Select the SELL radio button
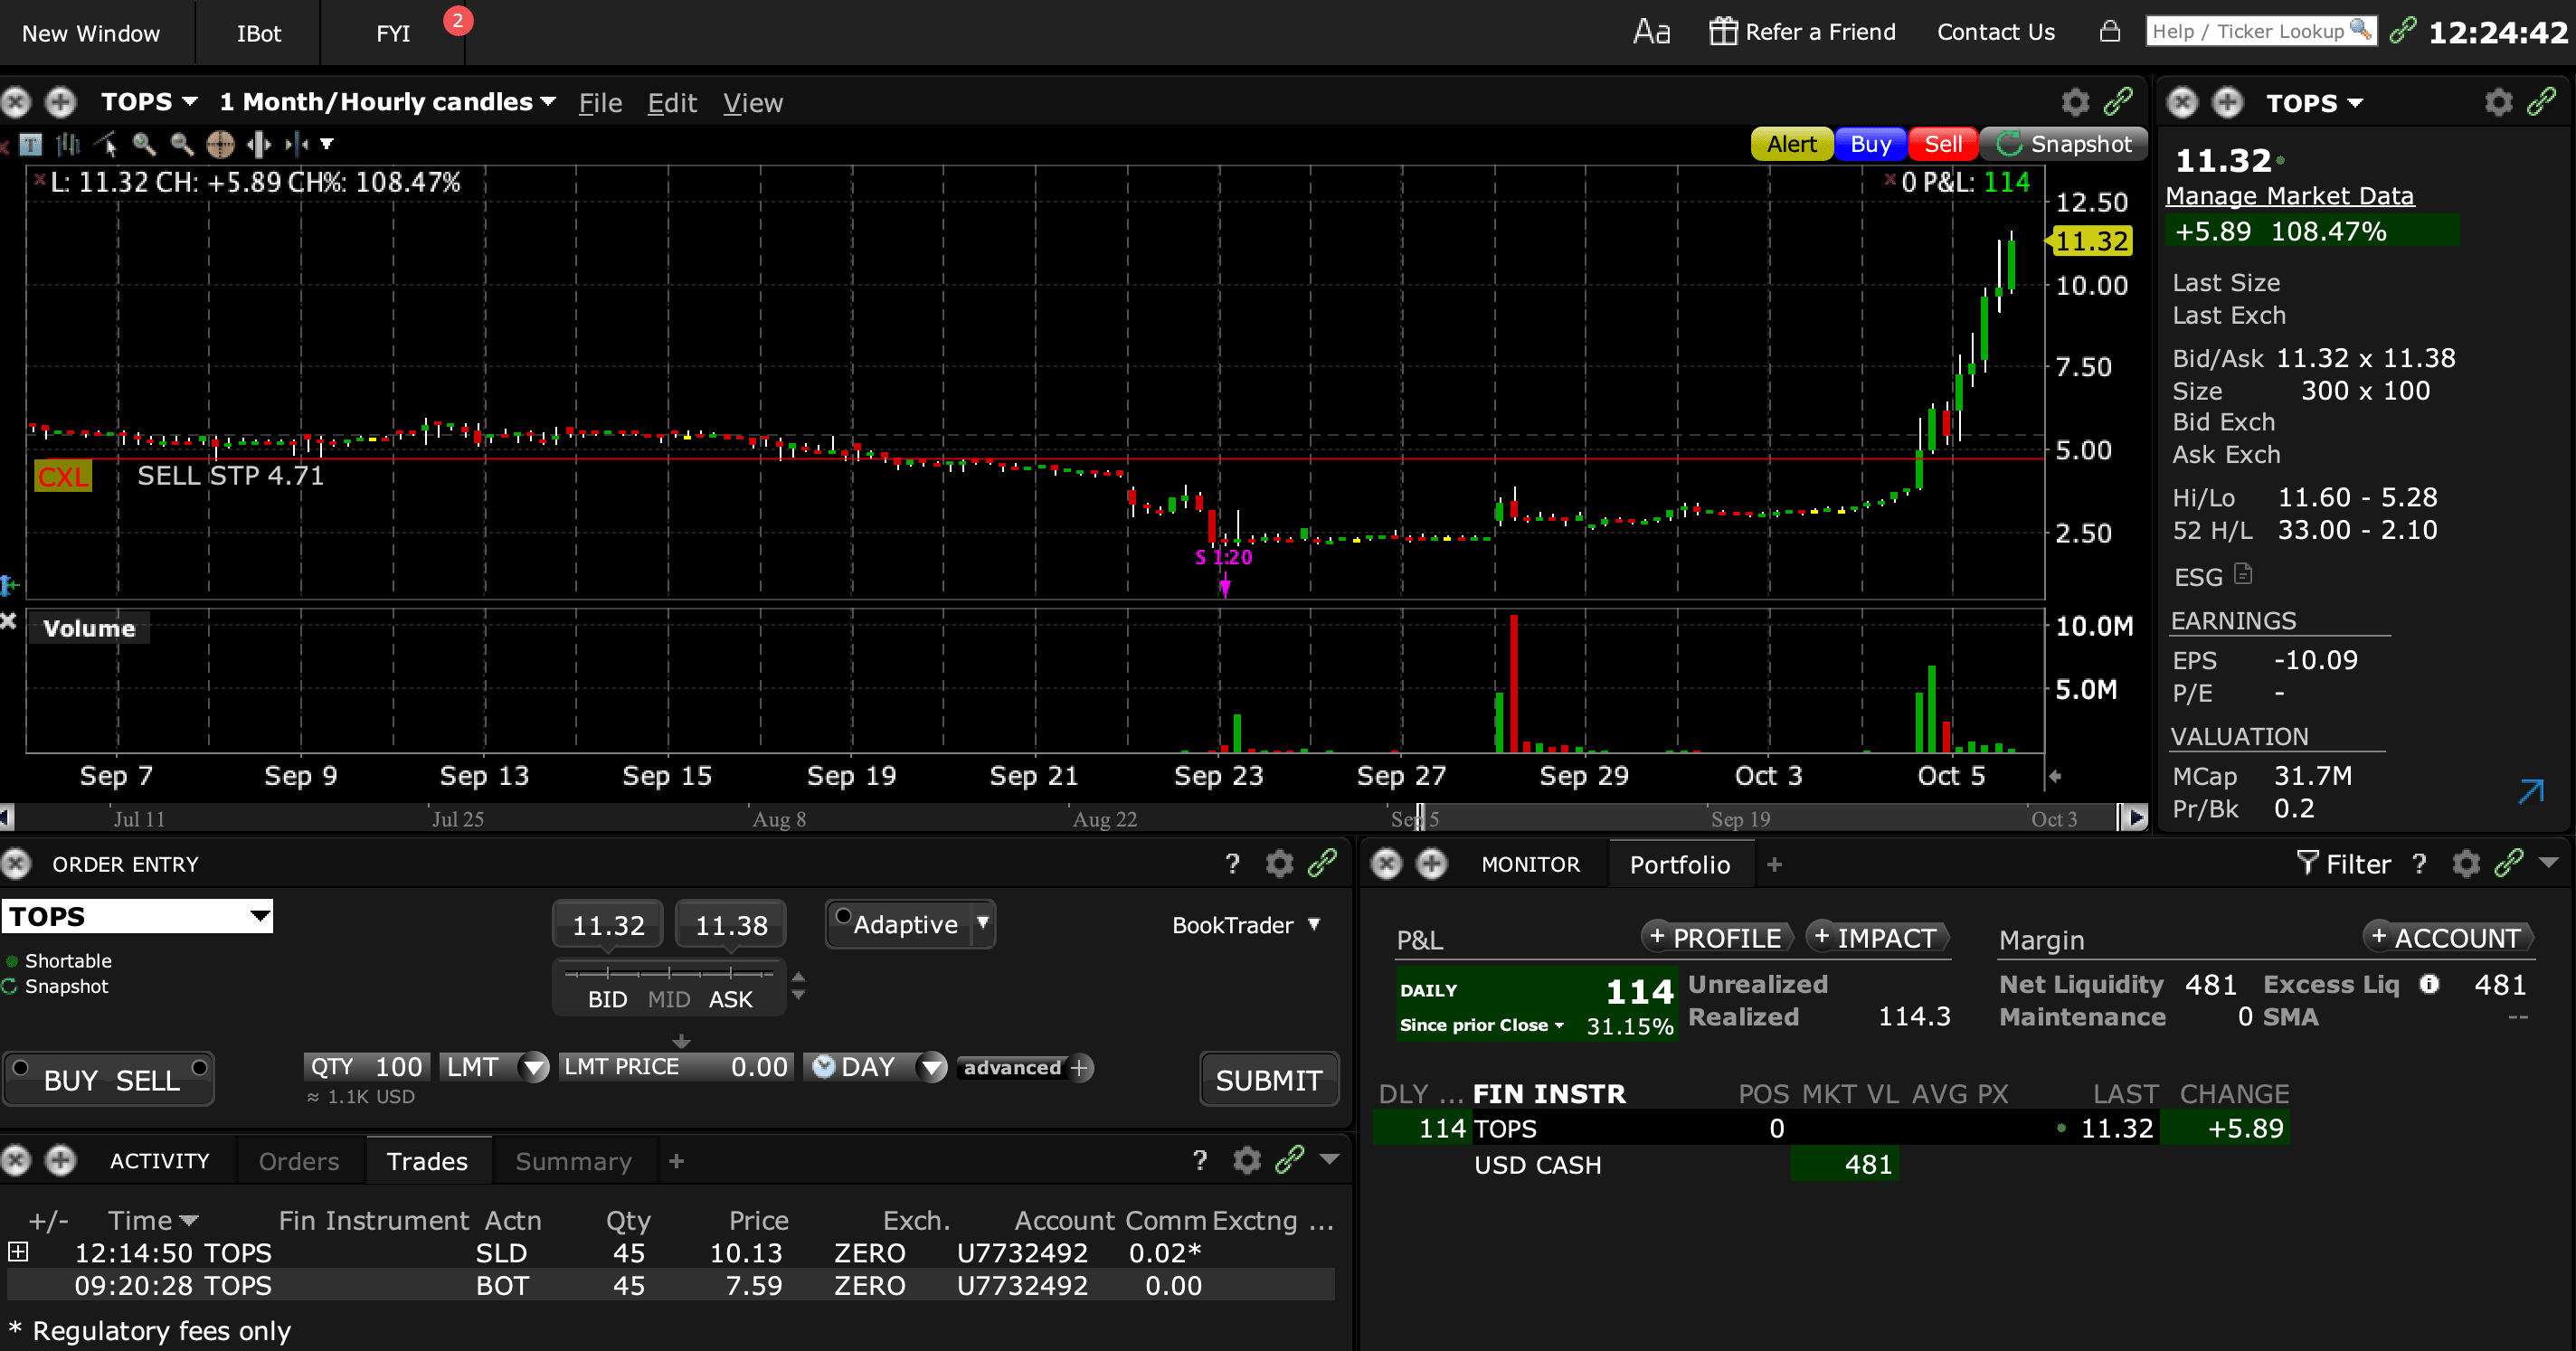This screenshot has width=2576, height=1351. click(x=199, y=1067)
